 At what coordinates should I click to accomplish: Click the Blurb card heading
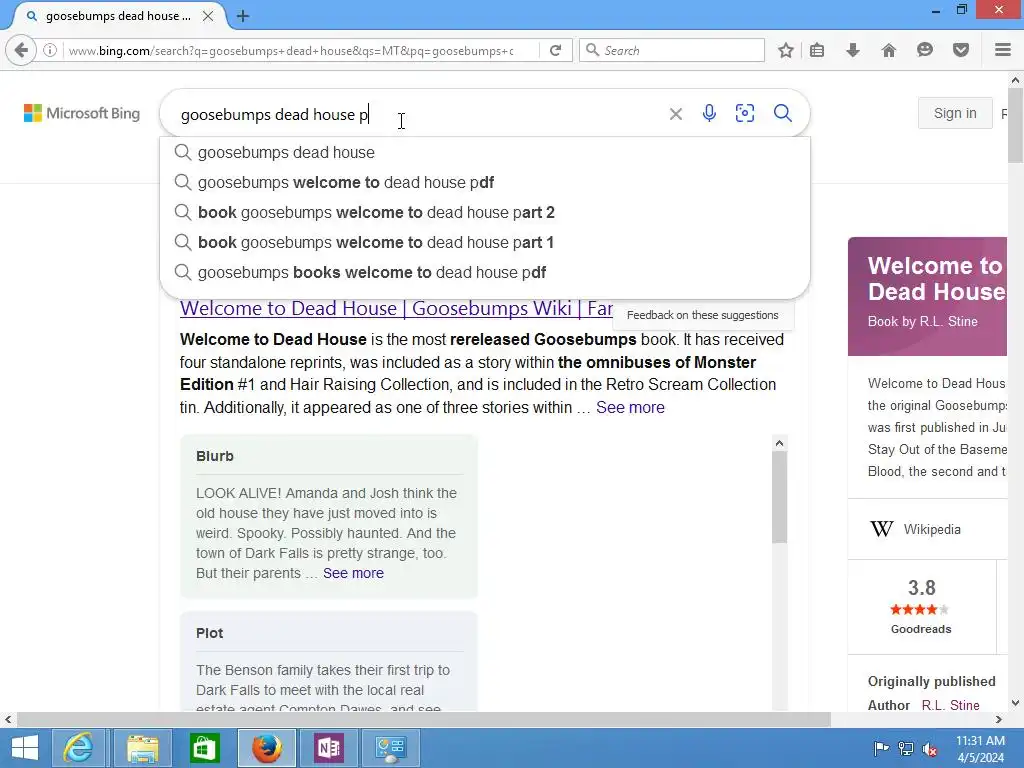coord(215,456)
